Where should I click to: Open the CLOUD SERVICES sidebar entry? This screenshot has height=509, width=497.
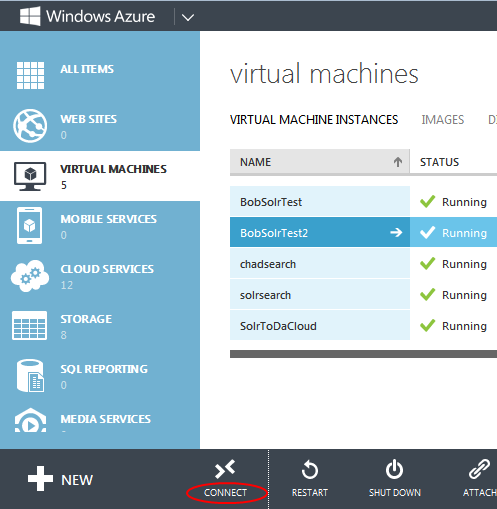coord(100,276)
